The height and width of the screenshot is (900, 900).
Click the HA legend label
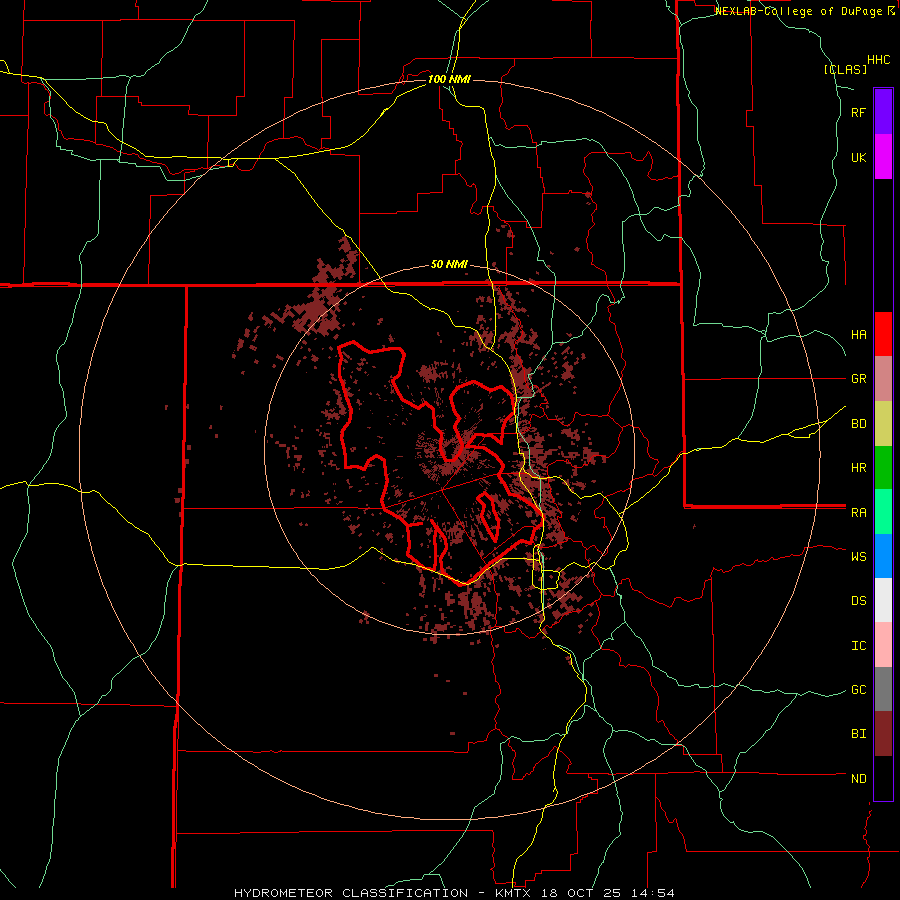pos(858,334)
